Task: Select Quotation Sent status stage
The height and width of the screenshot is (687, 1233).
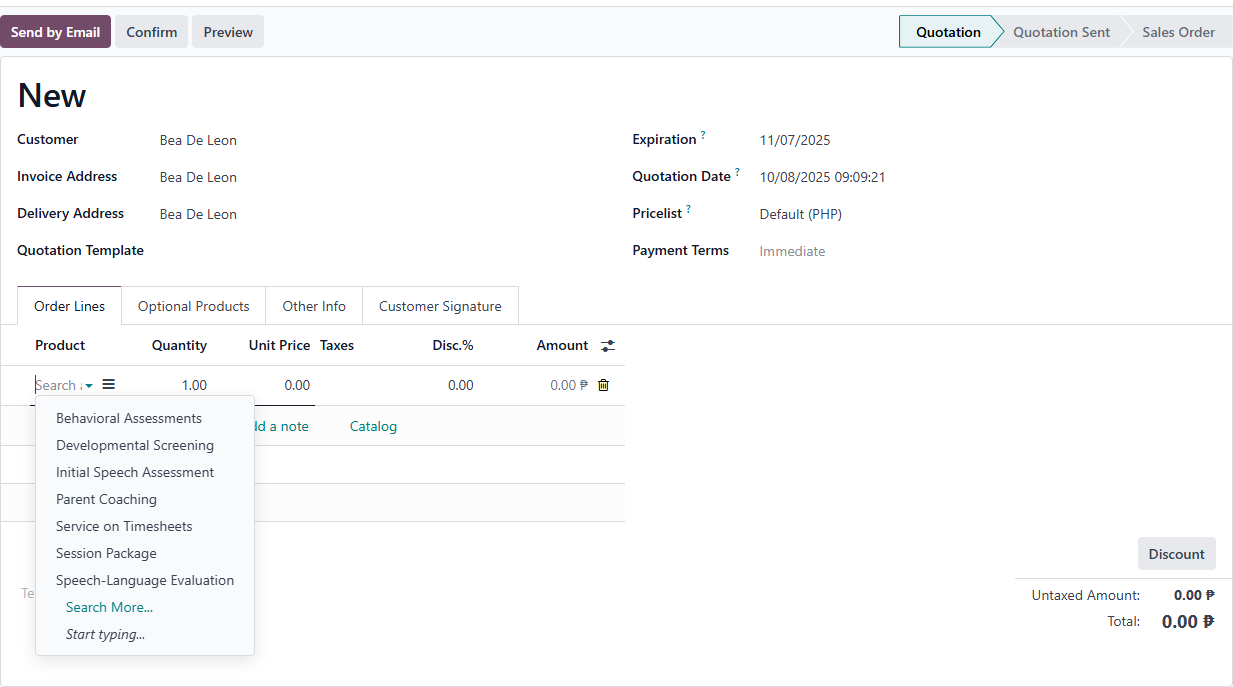Action: click(1061, 32)
